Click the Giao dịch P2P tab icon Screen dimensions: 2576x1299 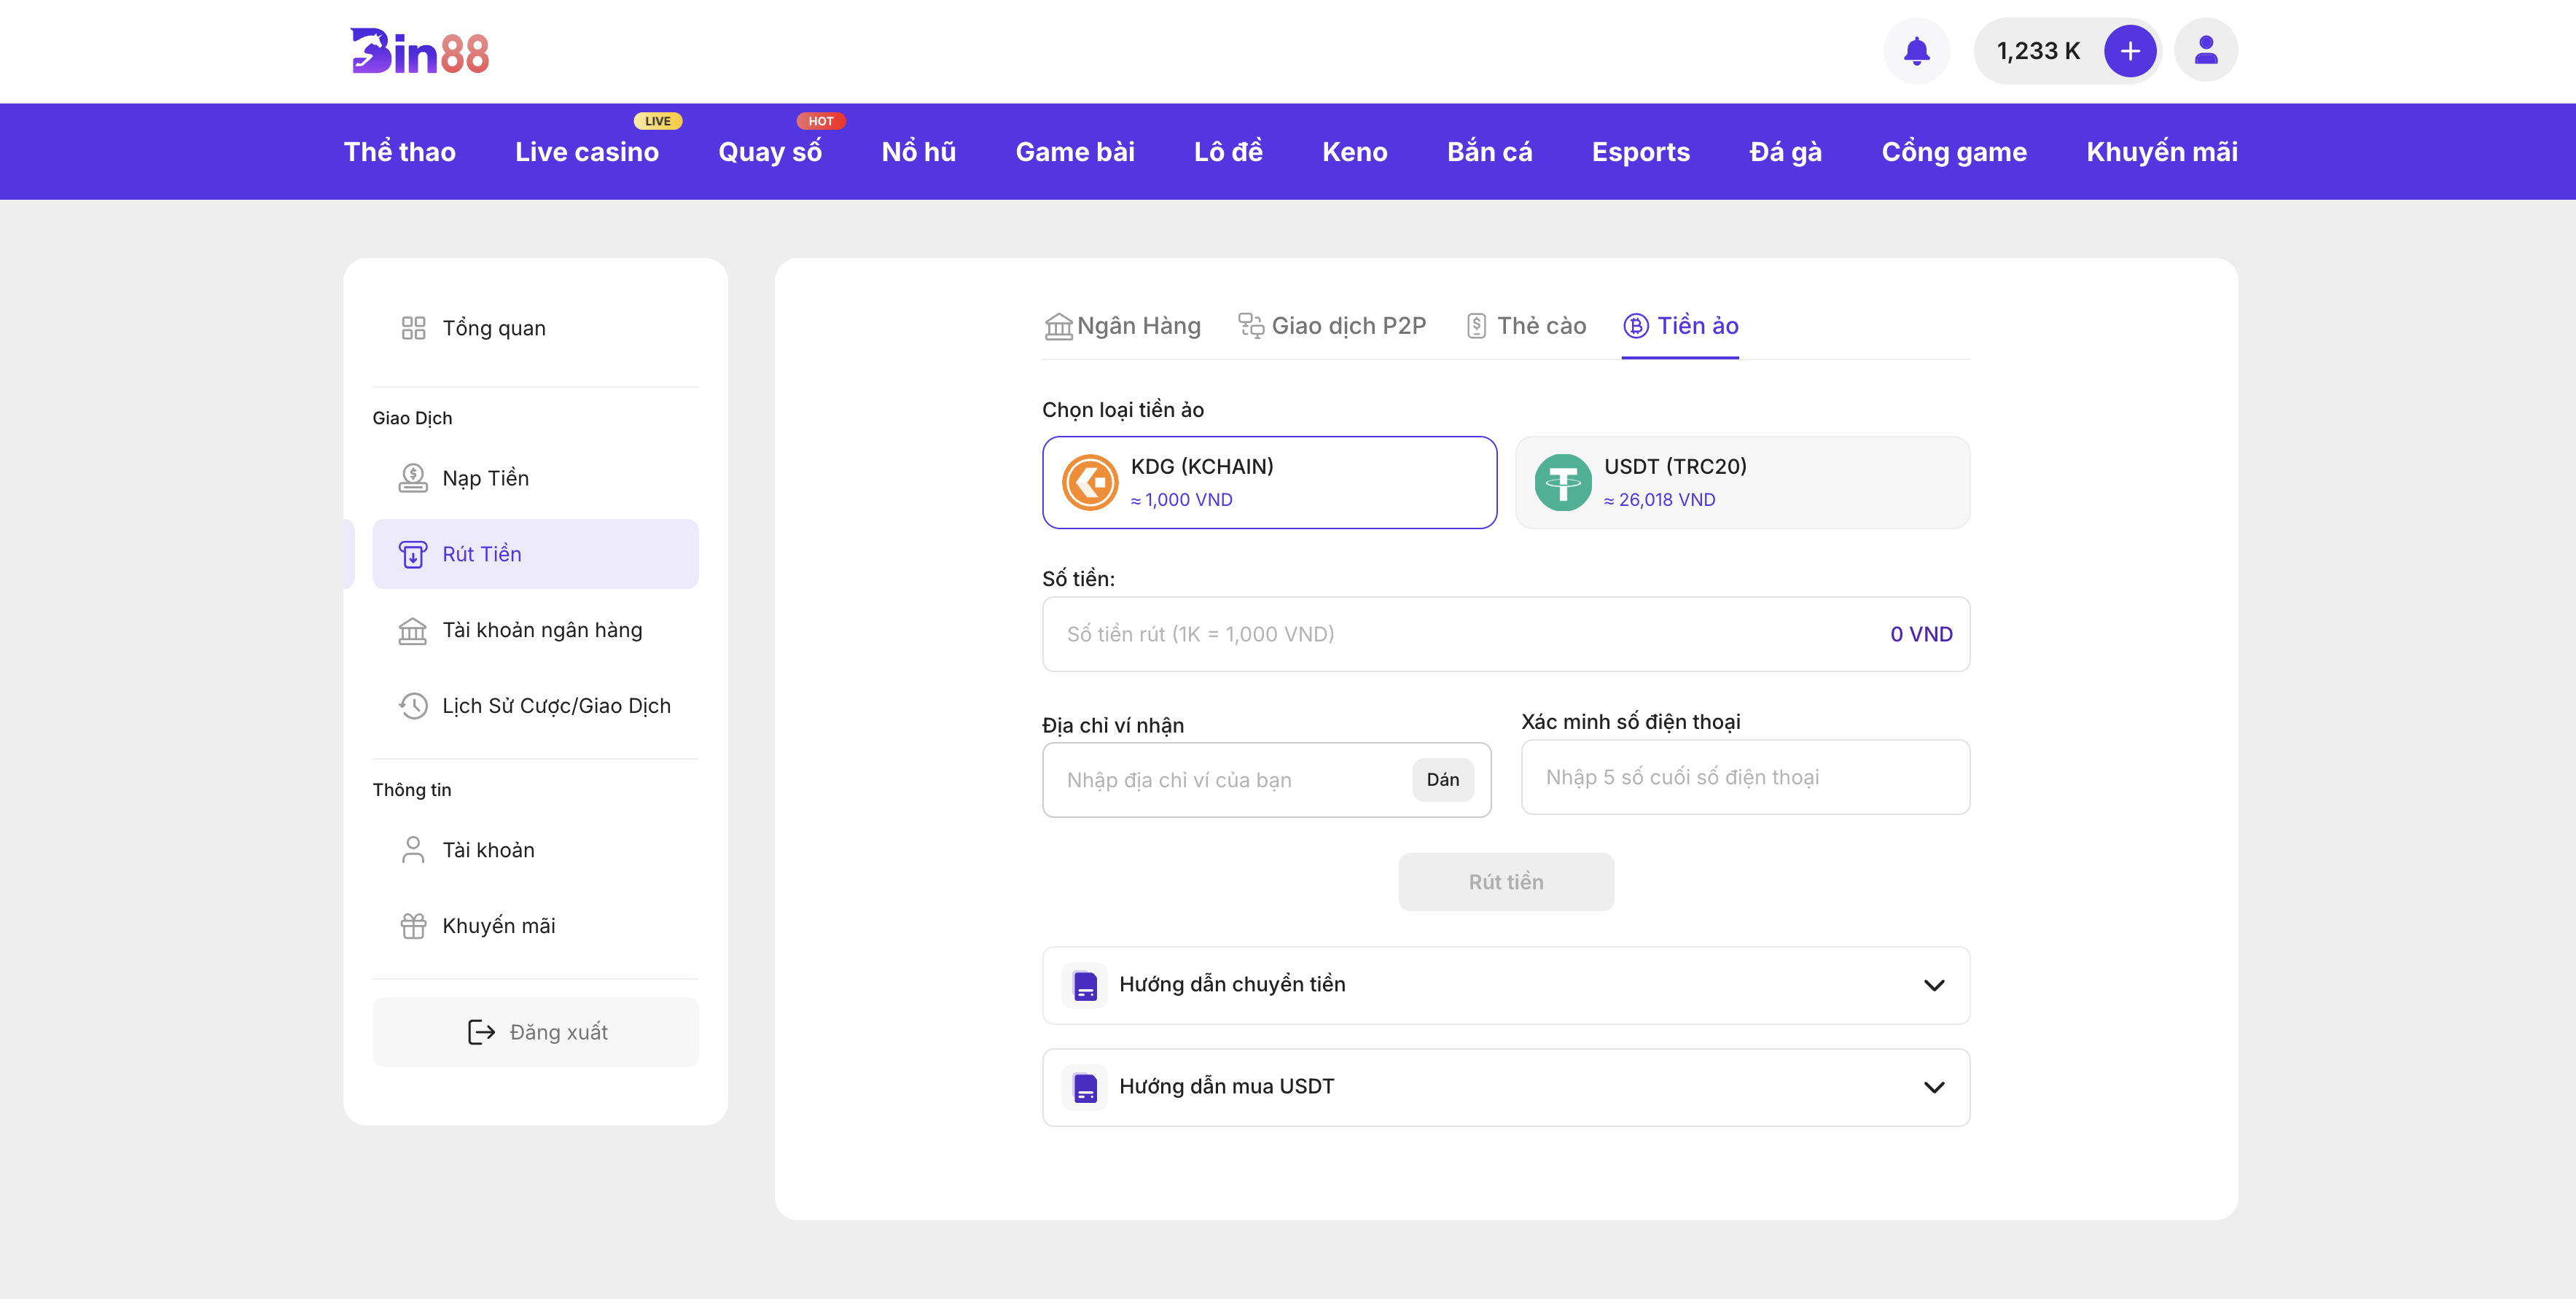click(1251, 326)
